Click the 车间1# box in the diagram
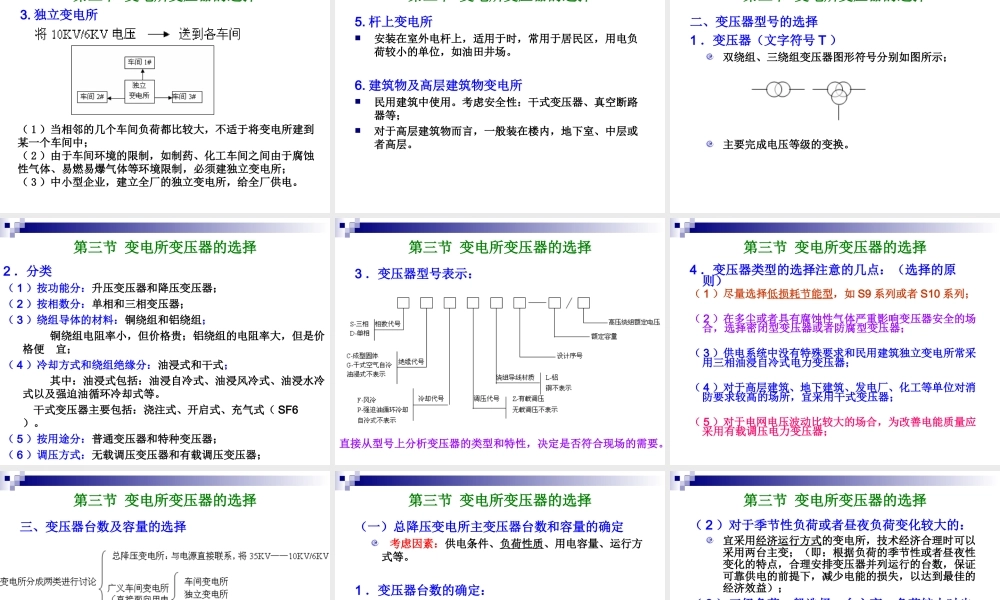 (x=140, y=61)
